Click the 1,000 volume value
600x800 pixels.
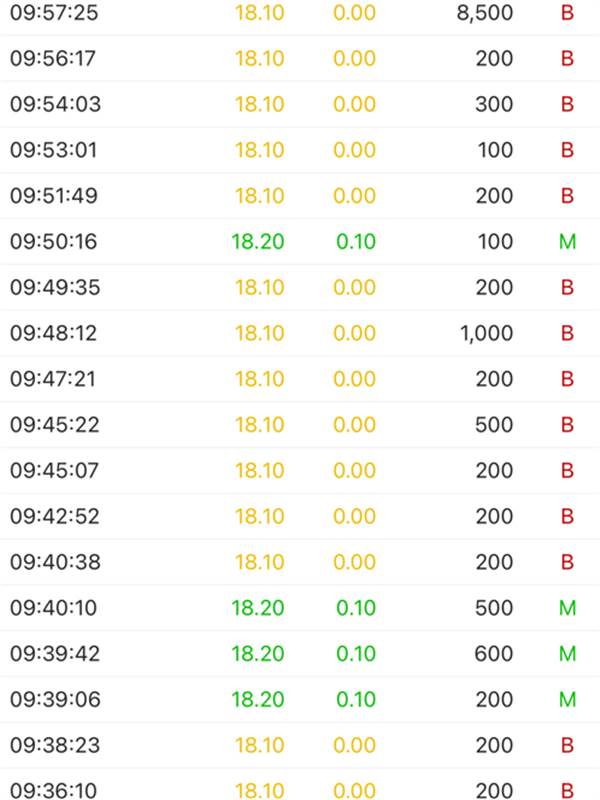[x=486, y=334]
